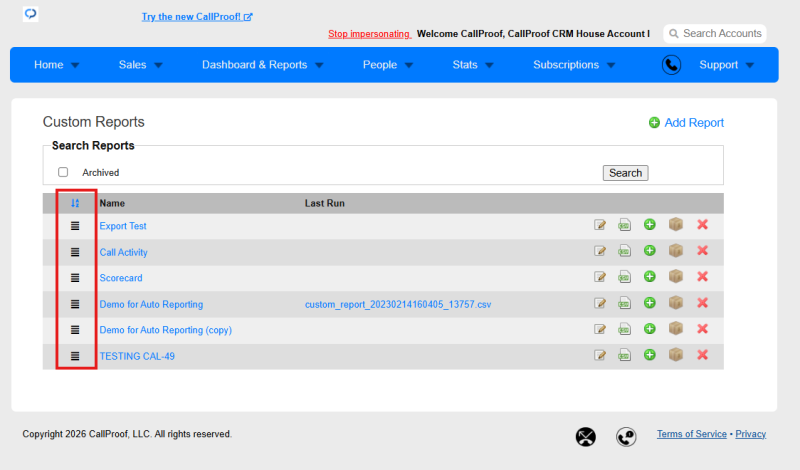
Task: Delete the Scorecard report
Action: (703, 277)
